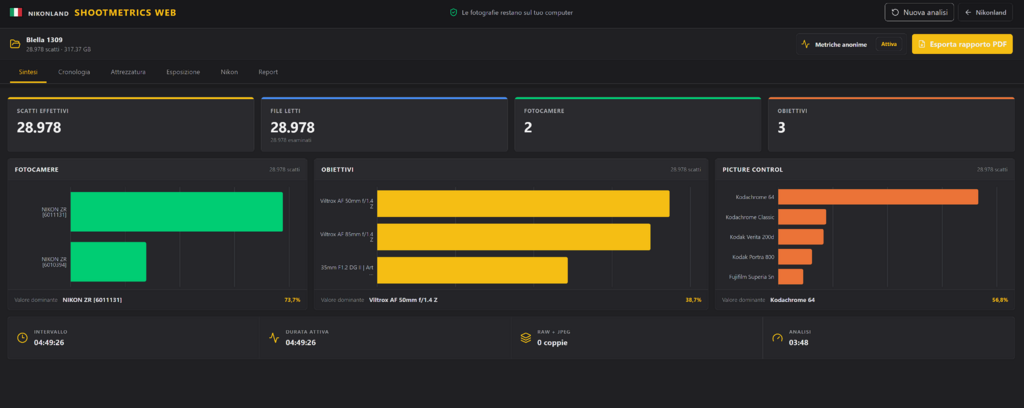
Task: Open the Report tab
Action: [268, 72]
